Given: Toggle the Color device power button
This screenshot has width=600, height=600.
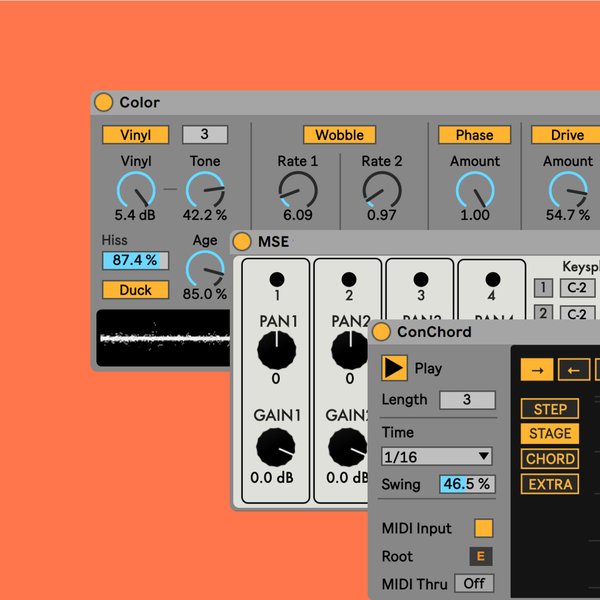Looking at the screenshot, I should (x=104, y=102).
